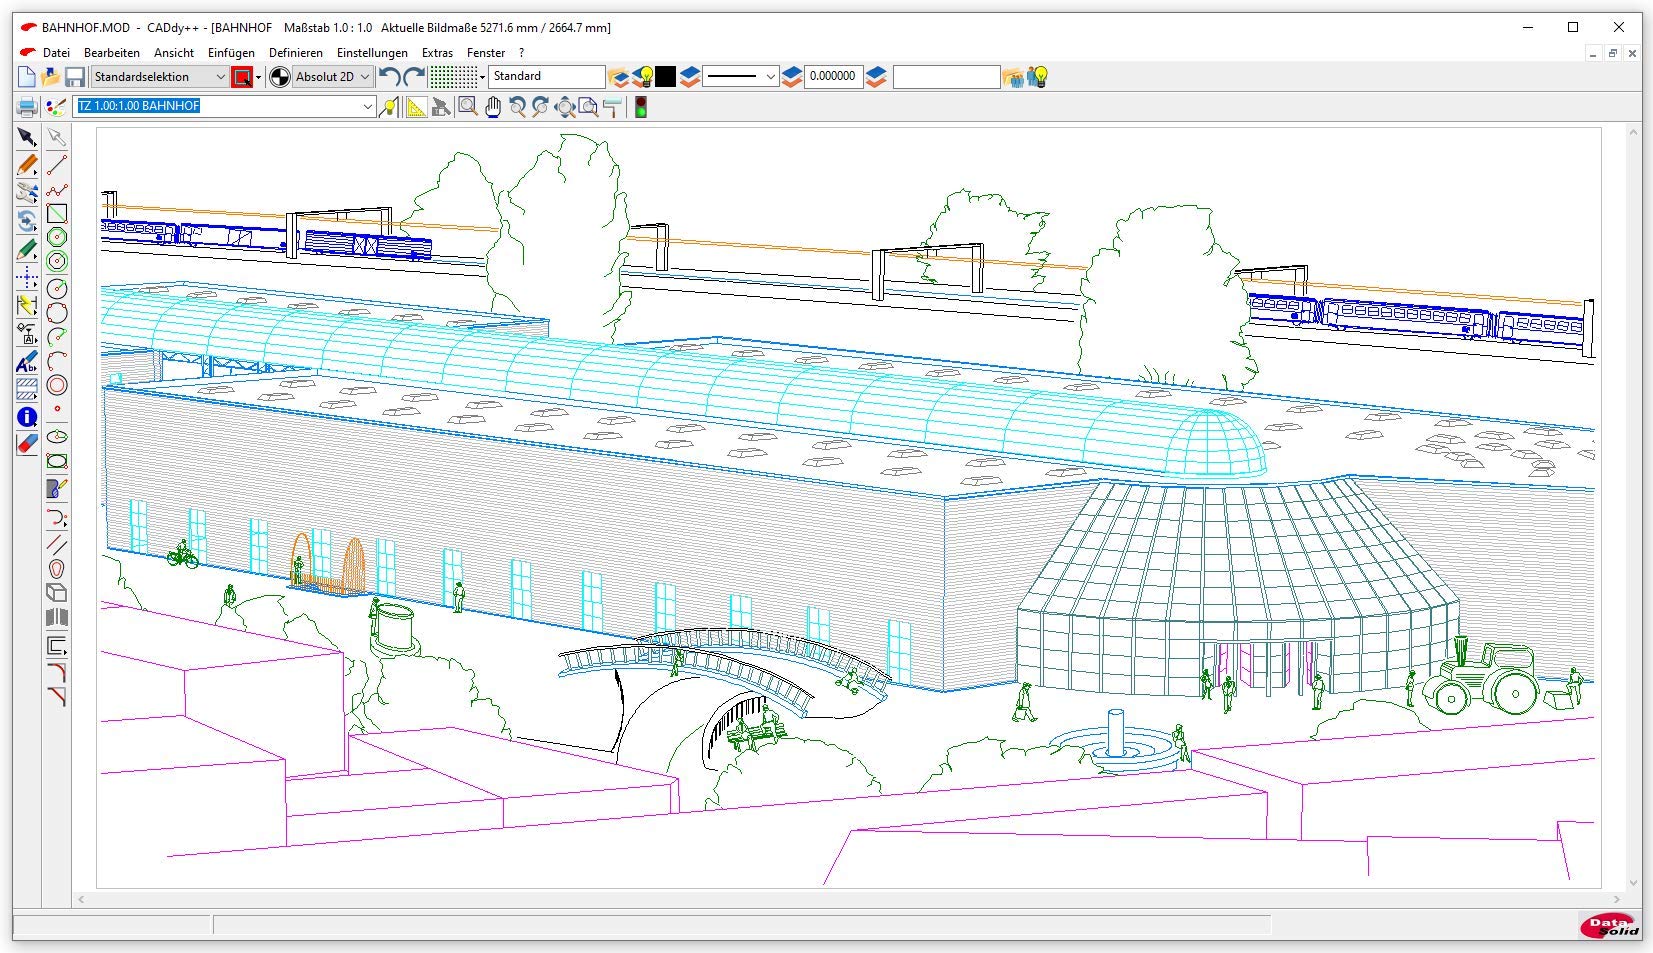1653x953 pixels.
Task: Expand the grid options arrow
Action: (482, 77)
